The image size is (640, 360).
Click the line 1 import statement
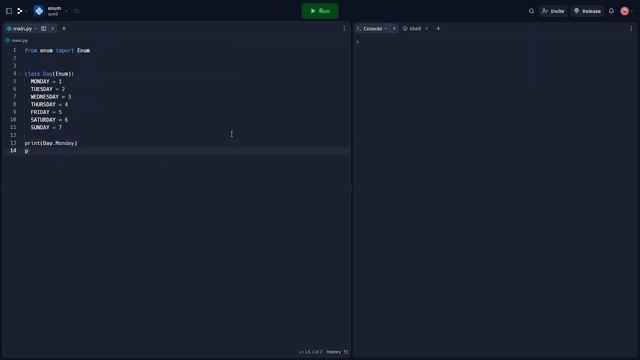click(57, 51)
